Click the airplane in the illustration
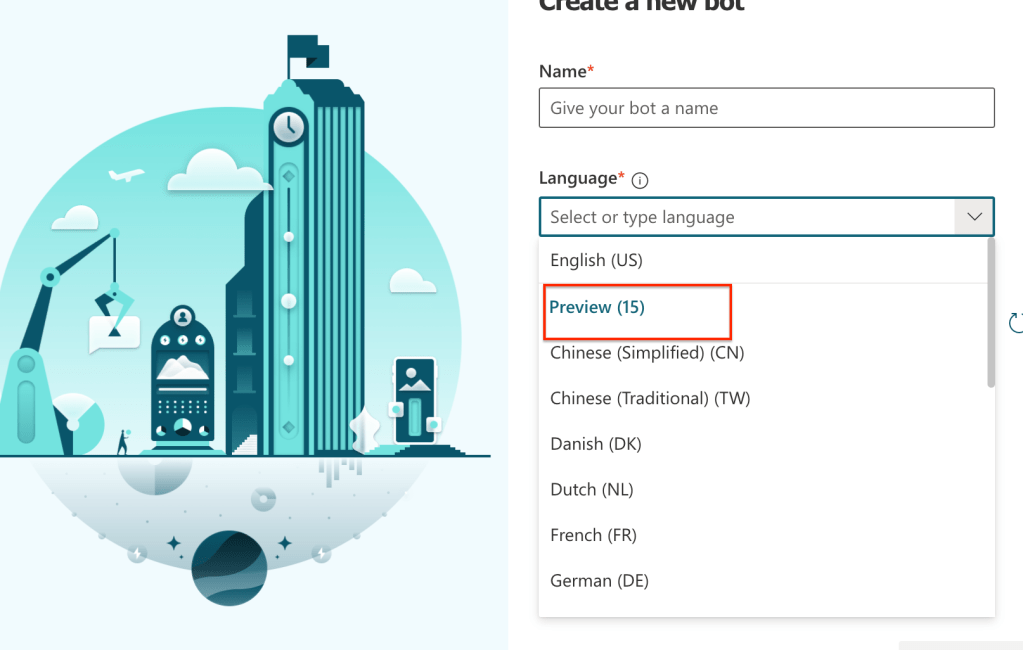This screenshot has width=1023, height=650. pyautogui.click(x=128, y=175)
